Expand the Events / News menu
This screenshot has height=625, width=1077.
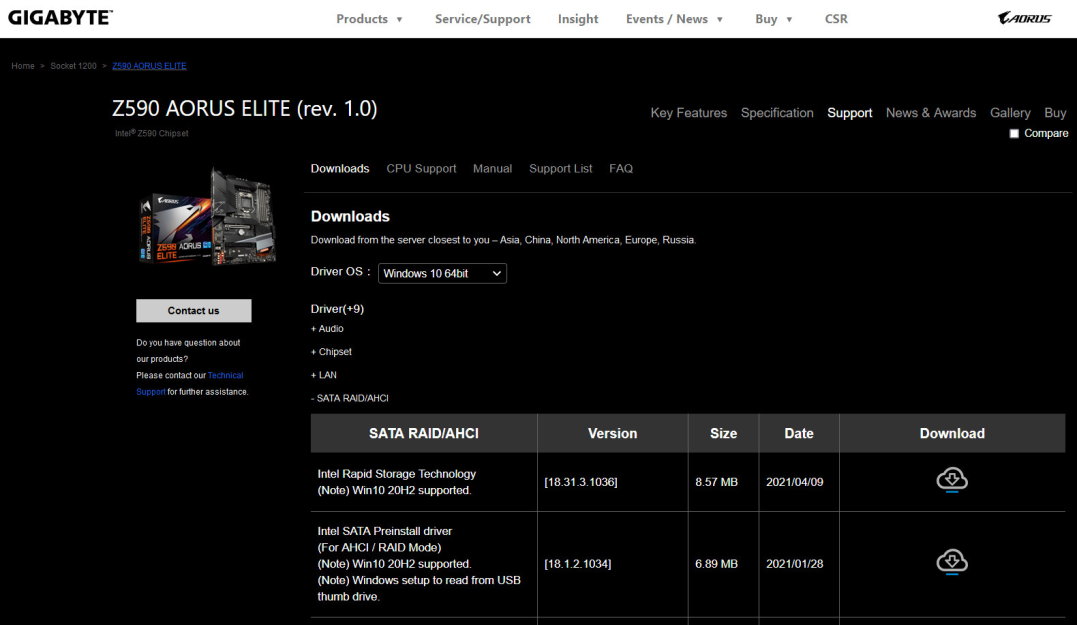point(674,19)
